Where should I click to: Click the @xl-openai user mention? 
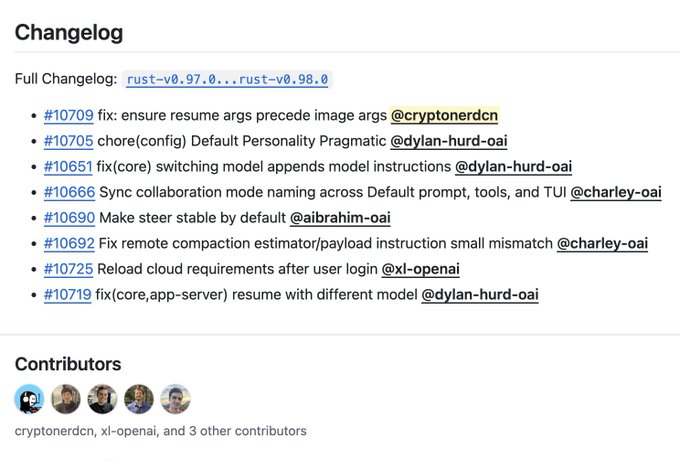coord(421,268)
